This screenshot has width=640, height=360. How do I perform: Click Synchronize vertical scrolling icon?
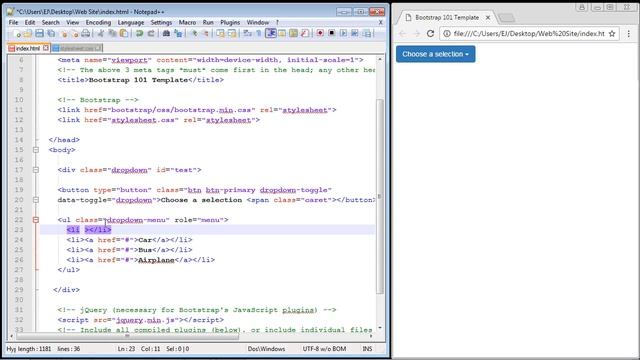click(220, 34)
